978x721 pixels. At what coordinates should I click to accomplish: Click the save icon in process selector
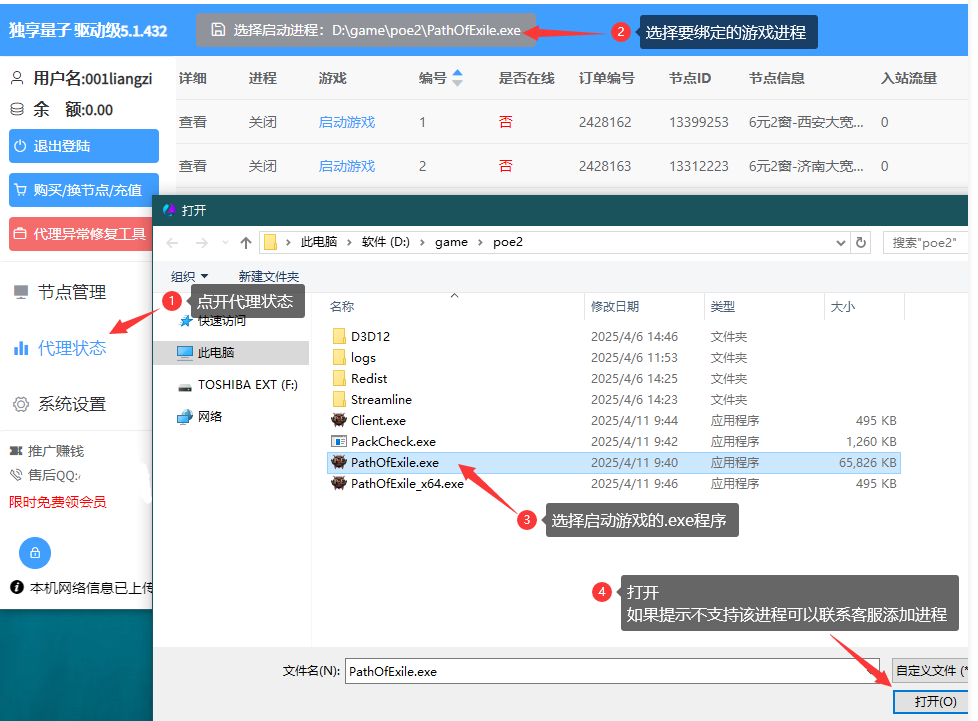click(x=218, y=29)
